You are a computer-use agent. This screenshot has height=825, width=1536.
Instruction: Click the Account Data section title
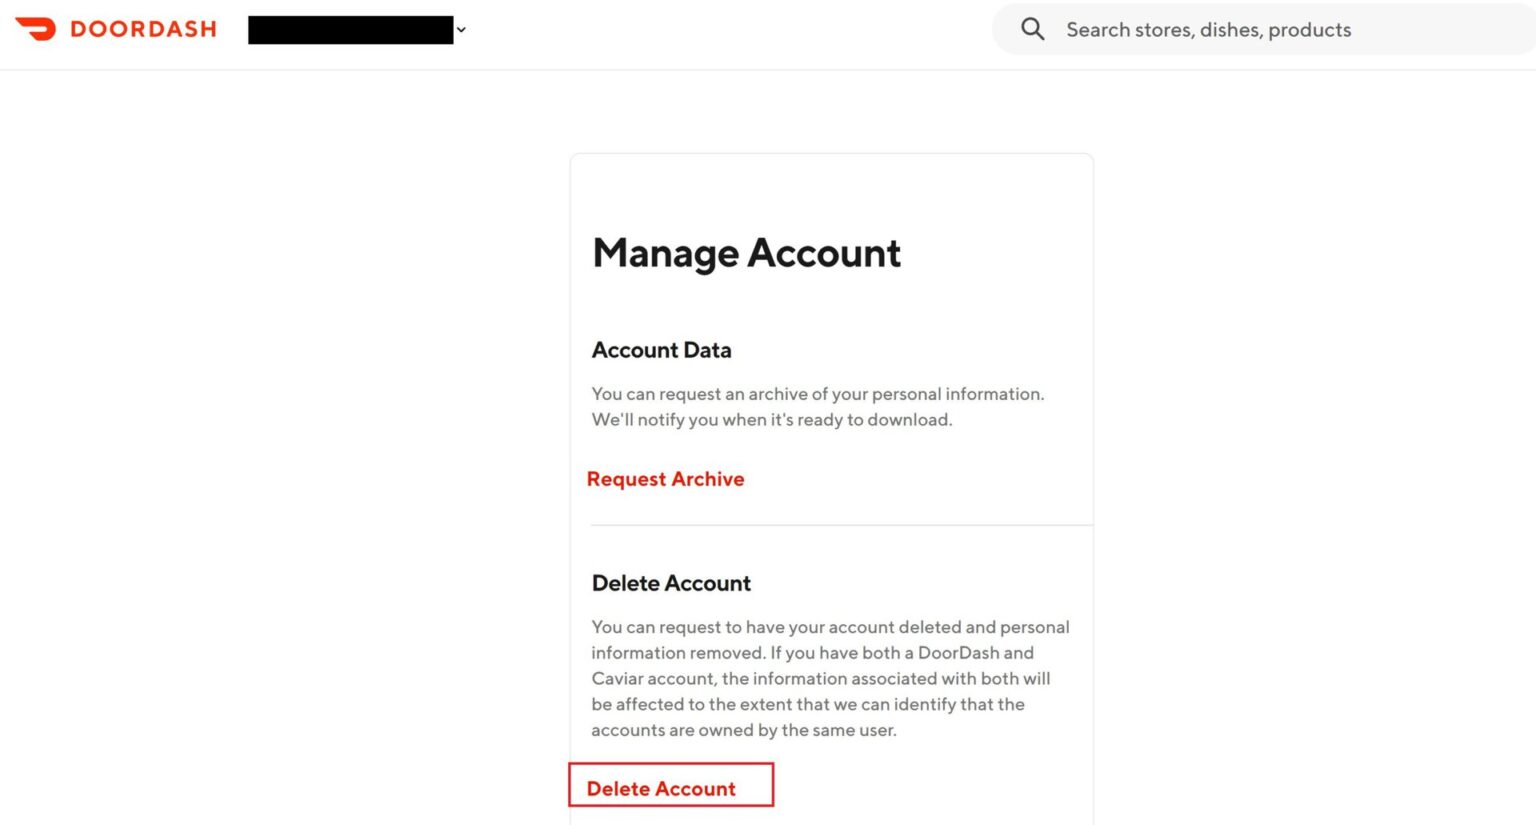[661, 350]
